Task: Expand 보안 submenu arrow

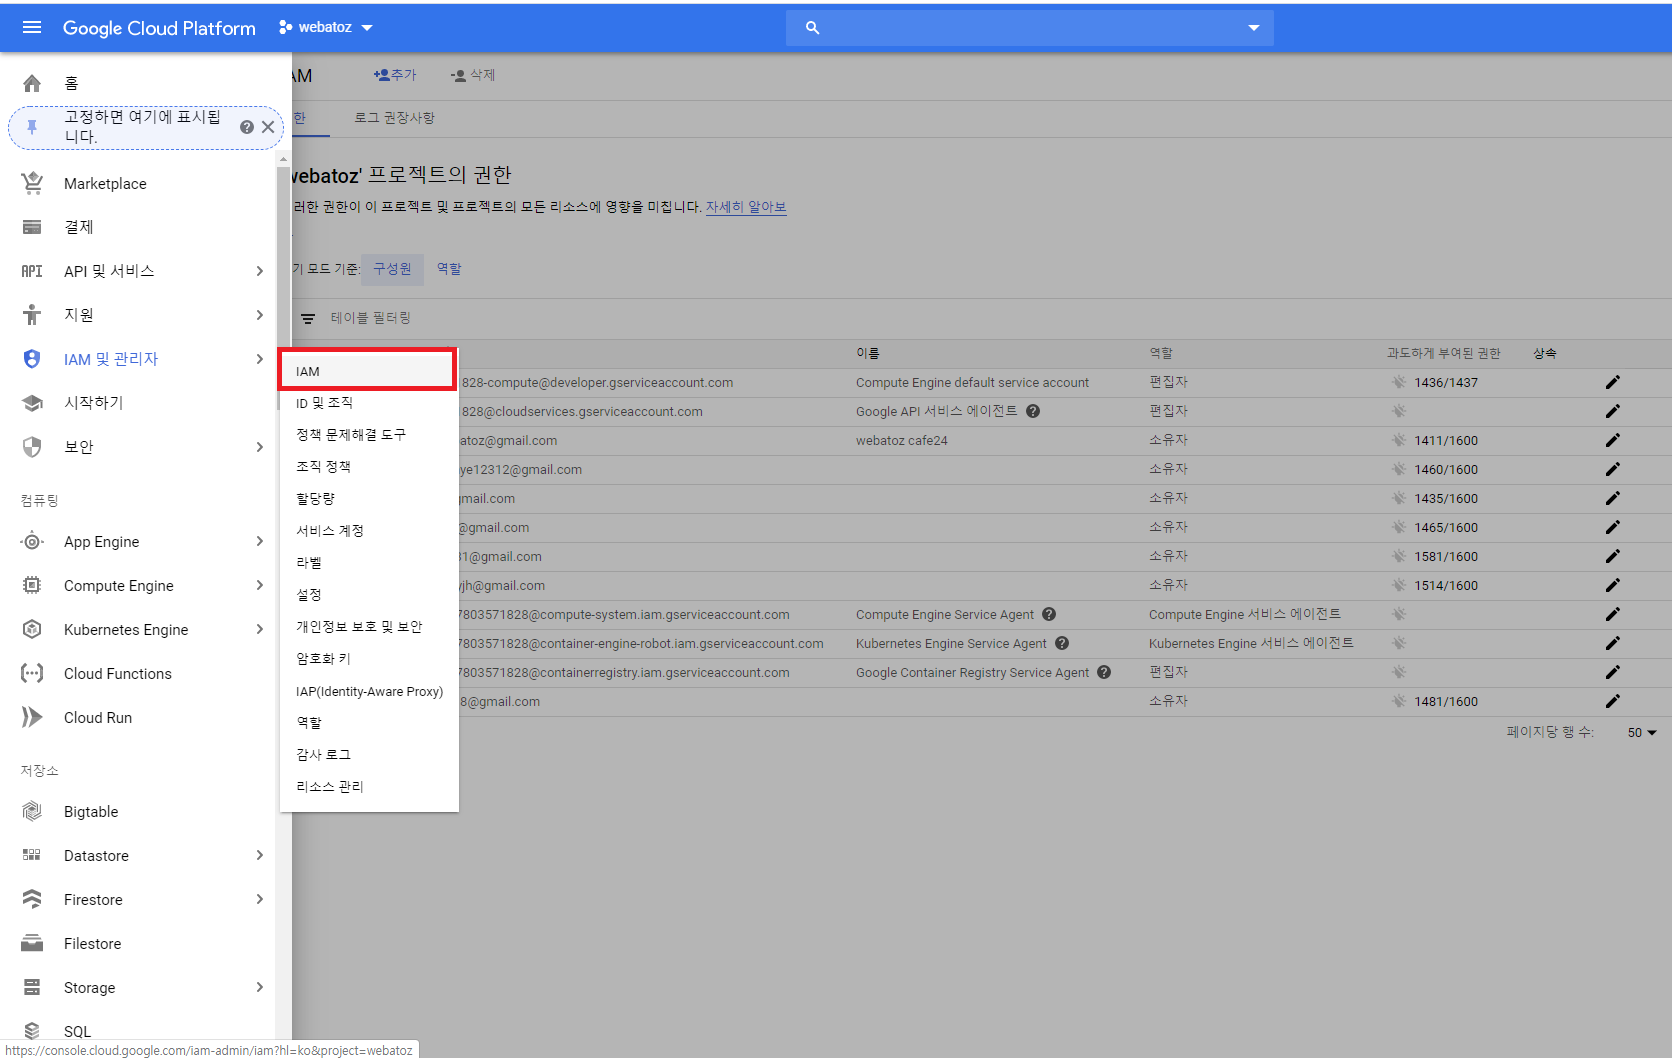Action: coord(259,447)
